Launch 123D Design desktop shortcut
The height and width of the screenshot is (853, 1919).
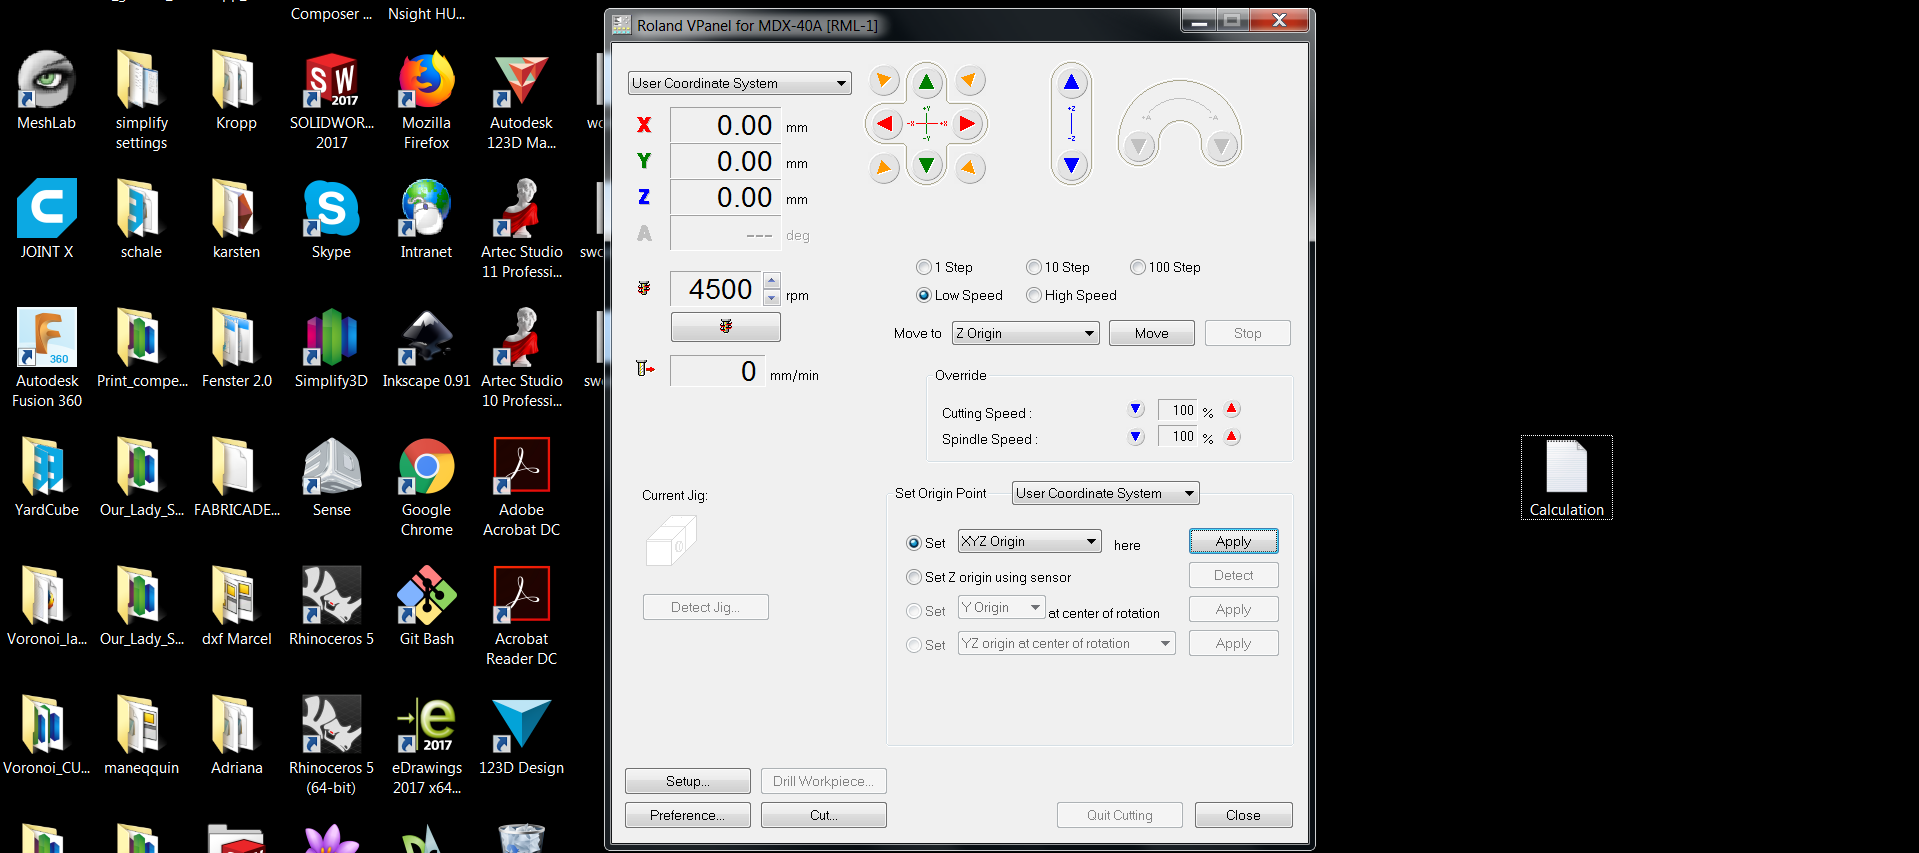pyautogui.click(x=522, y=736)
